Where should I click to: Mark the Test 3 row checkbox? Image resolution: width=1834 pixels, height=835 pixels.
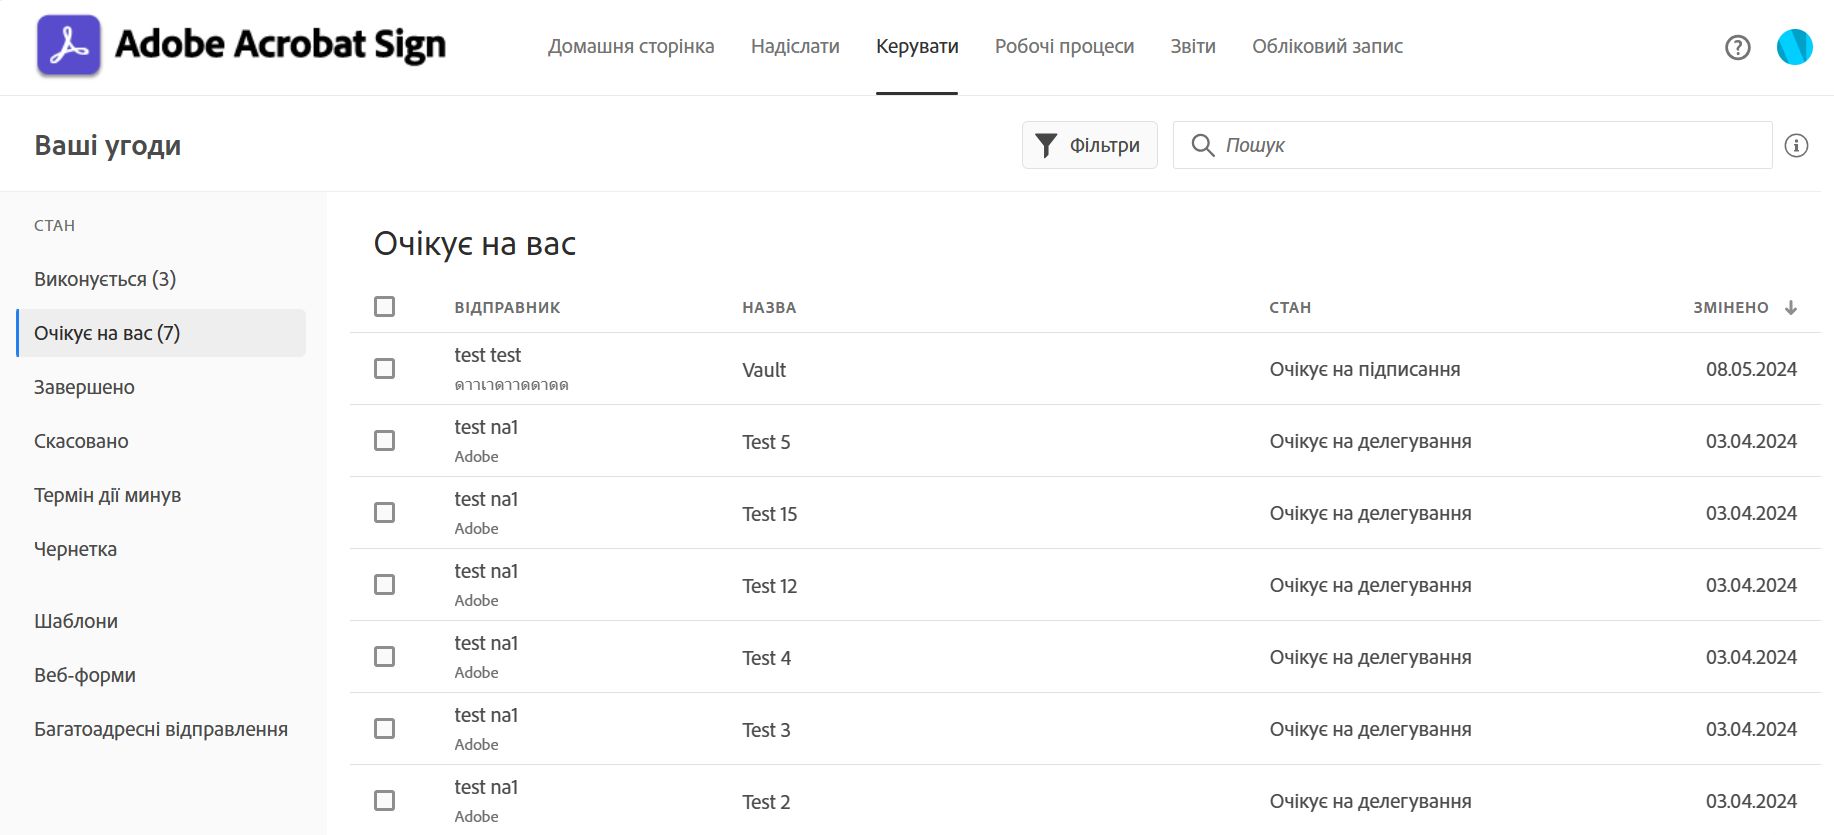[x=385, y=729]
